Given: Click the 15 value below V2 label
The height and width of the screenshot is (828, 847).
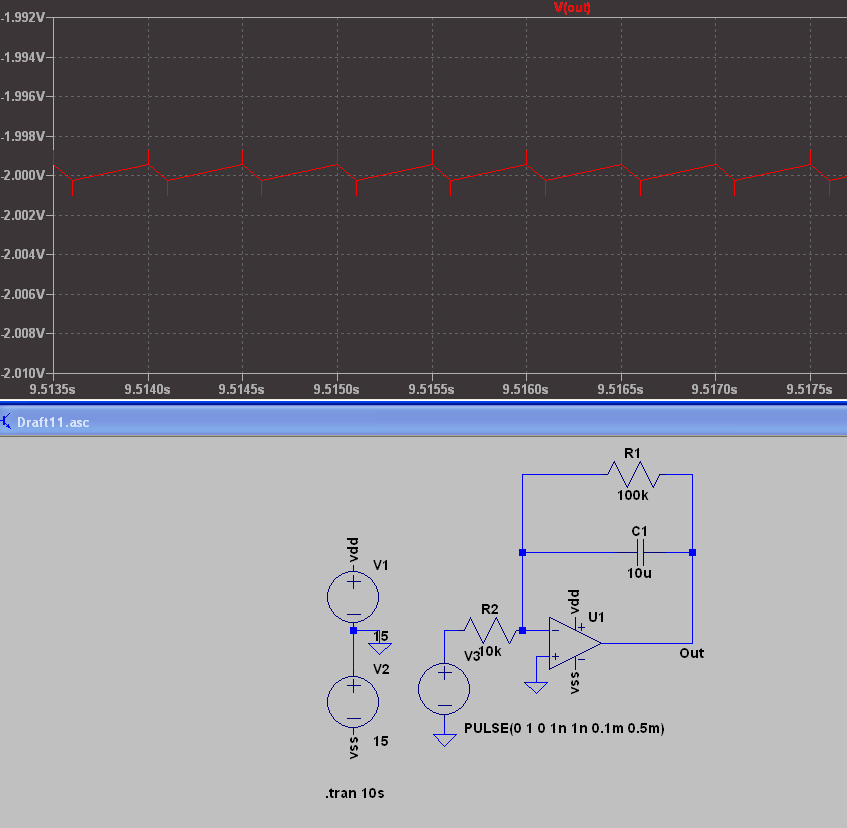Looking at the screenshot, I should (381, 741).
